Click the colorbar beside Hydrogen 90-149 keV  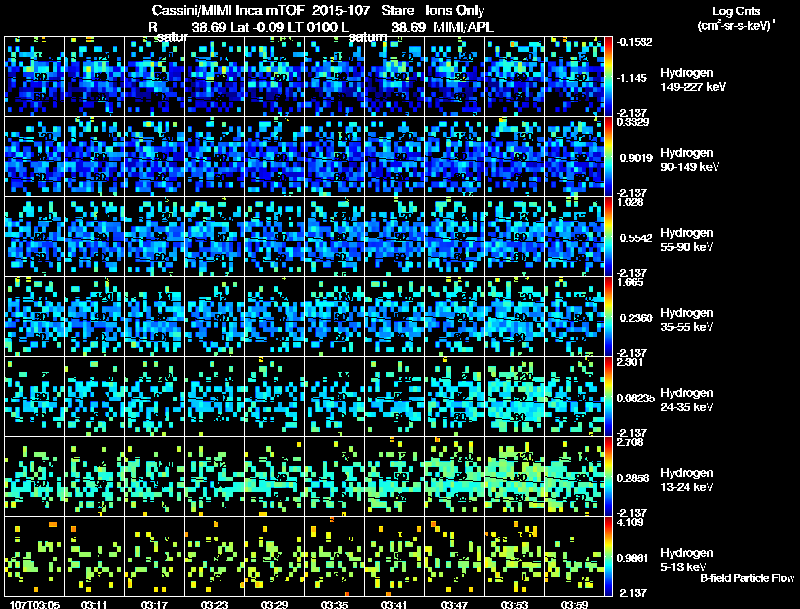click(608, 157)
